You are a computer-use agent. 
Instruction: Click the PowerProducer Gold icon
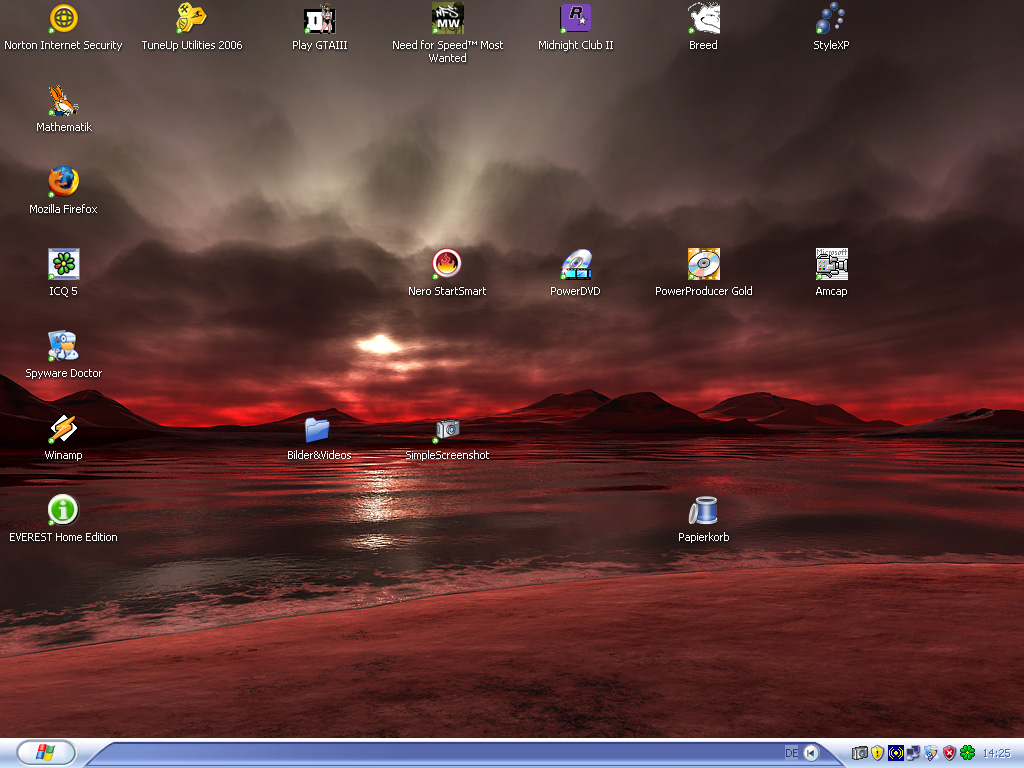click(x=703, y=264)
